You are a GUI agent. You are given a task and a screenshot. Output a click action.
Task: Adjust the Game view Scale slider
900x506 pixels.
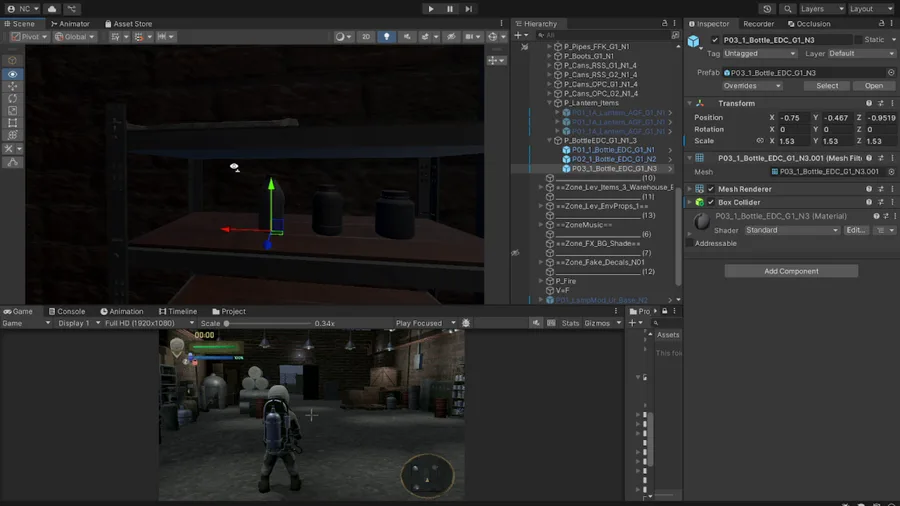tap(267, 324)
